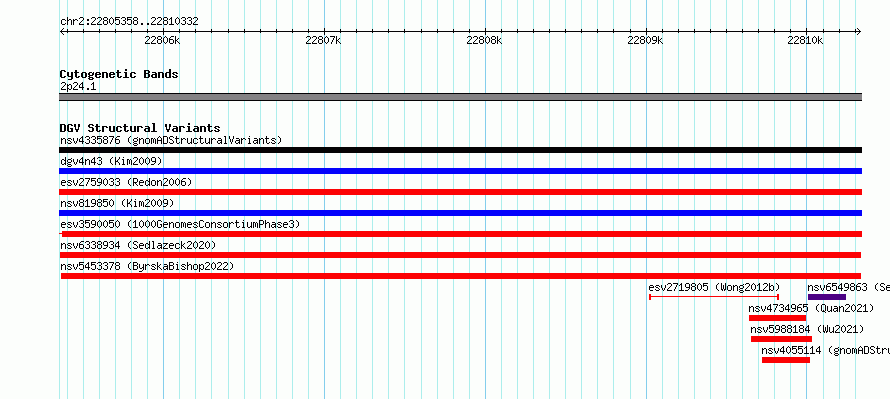Click the 22807k ruler tick label
The width and height of the screenshot is (890, 399).
pos(323,40)
